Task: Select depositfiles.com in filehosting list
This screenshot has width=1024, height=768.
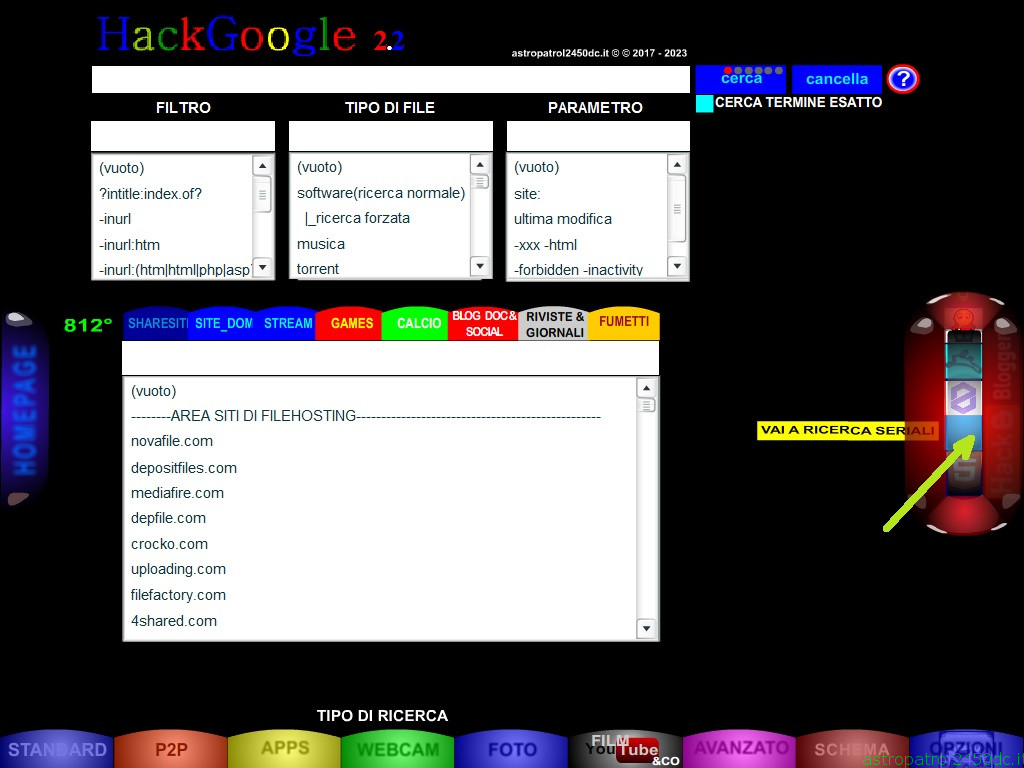Action: coord(184,468)
